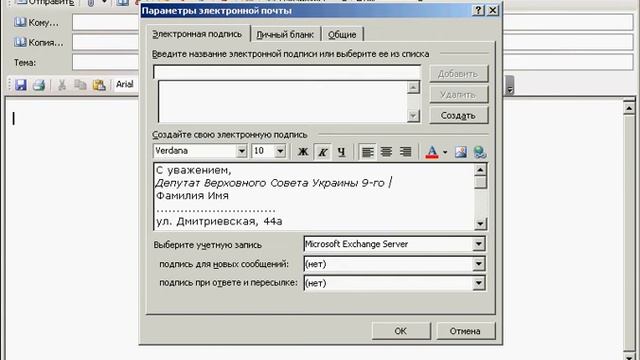640x360 pixels.
Task: Align signature text left
Action: (x=367, y=152)
